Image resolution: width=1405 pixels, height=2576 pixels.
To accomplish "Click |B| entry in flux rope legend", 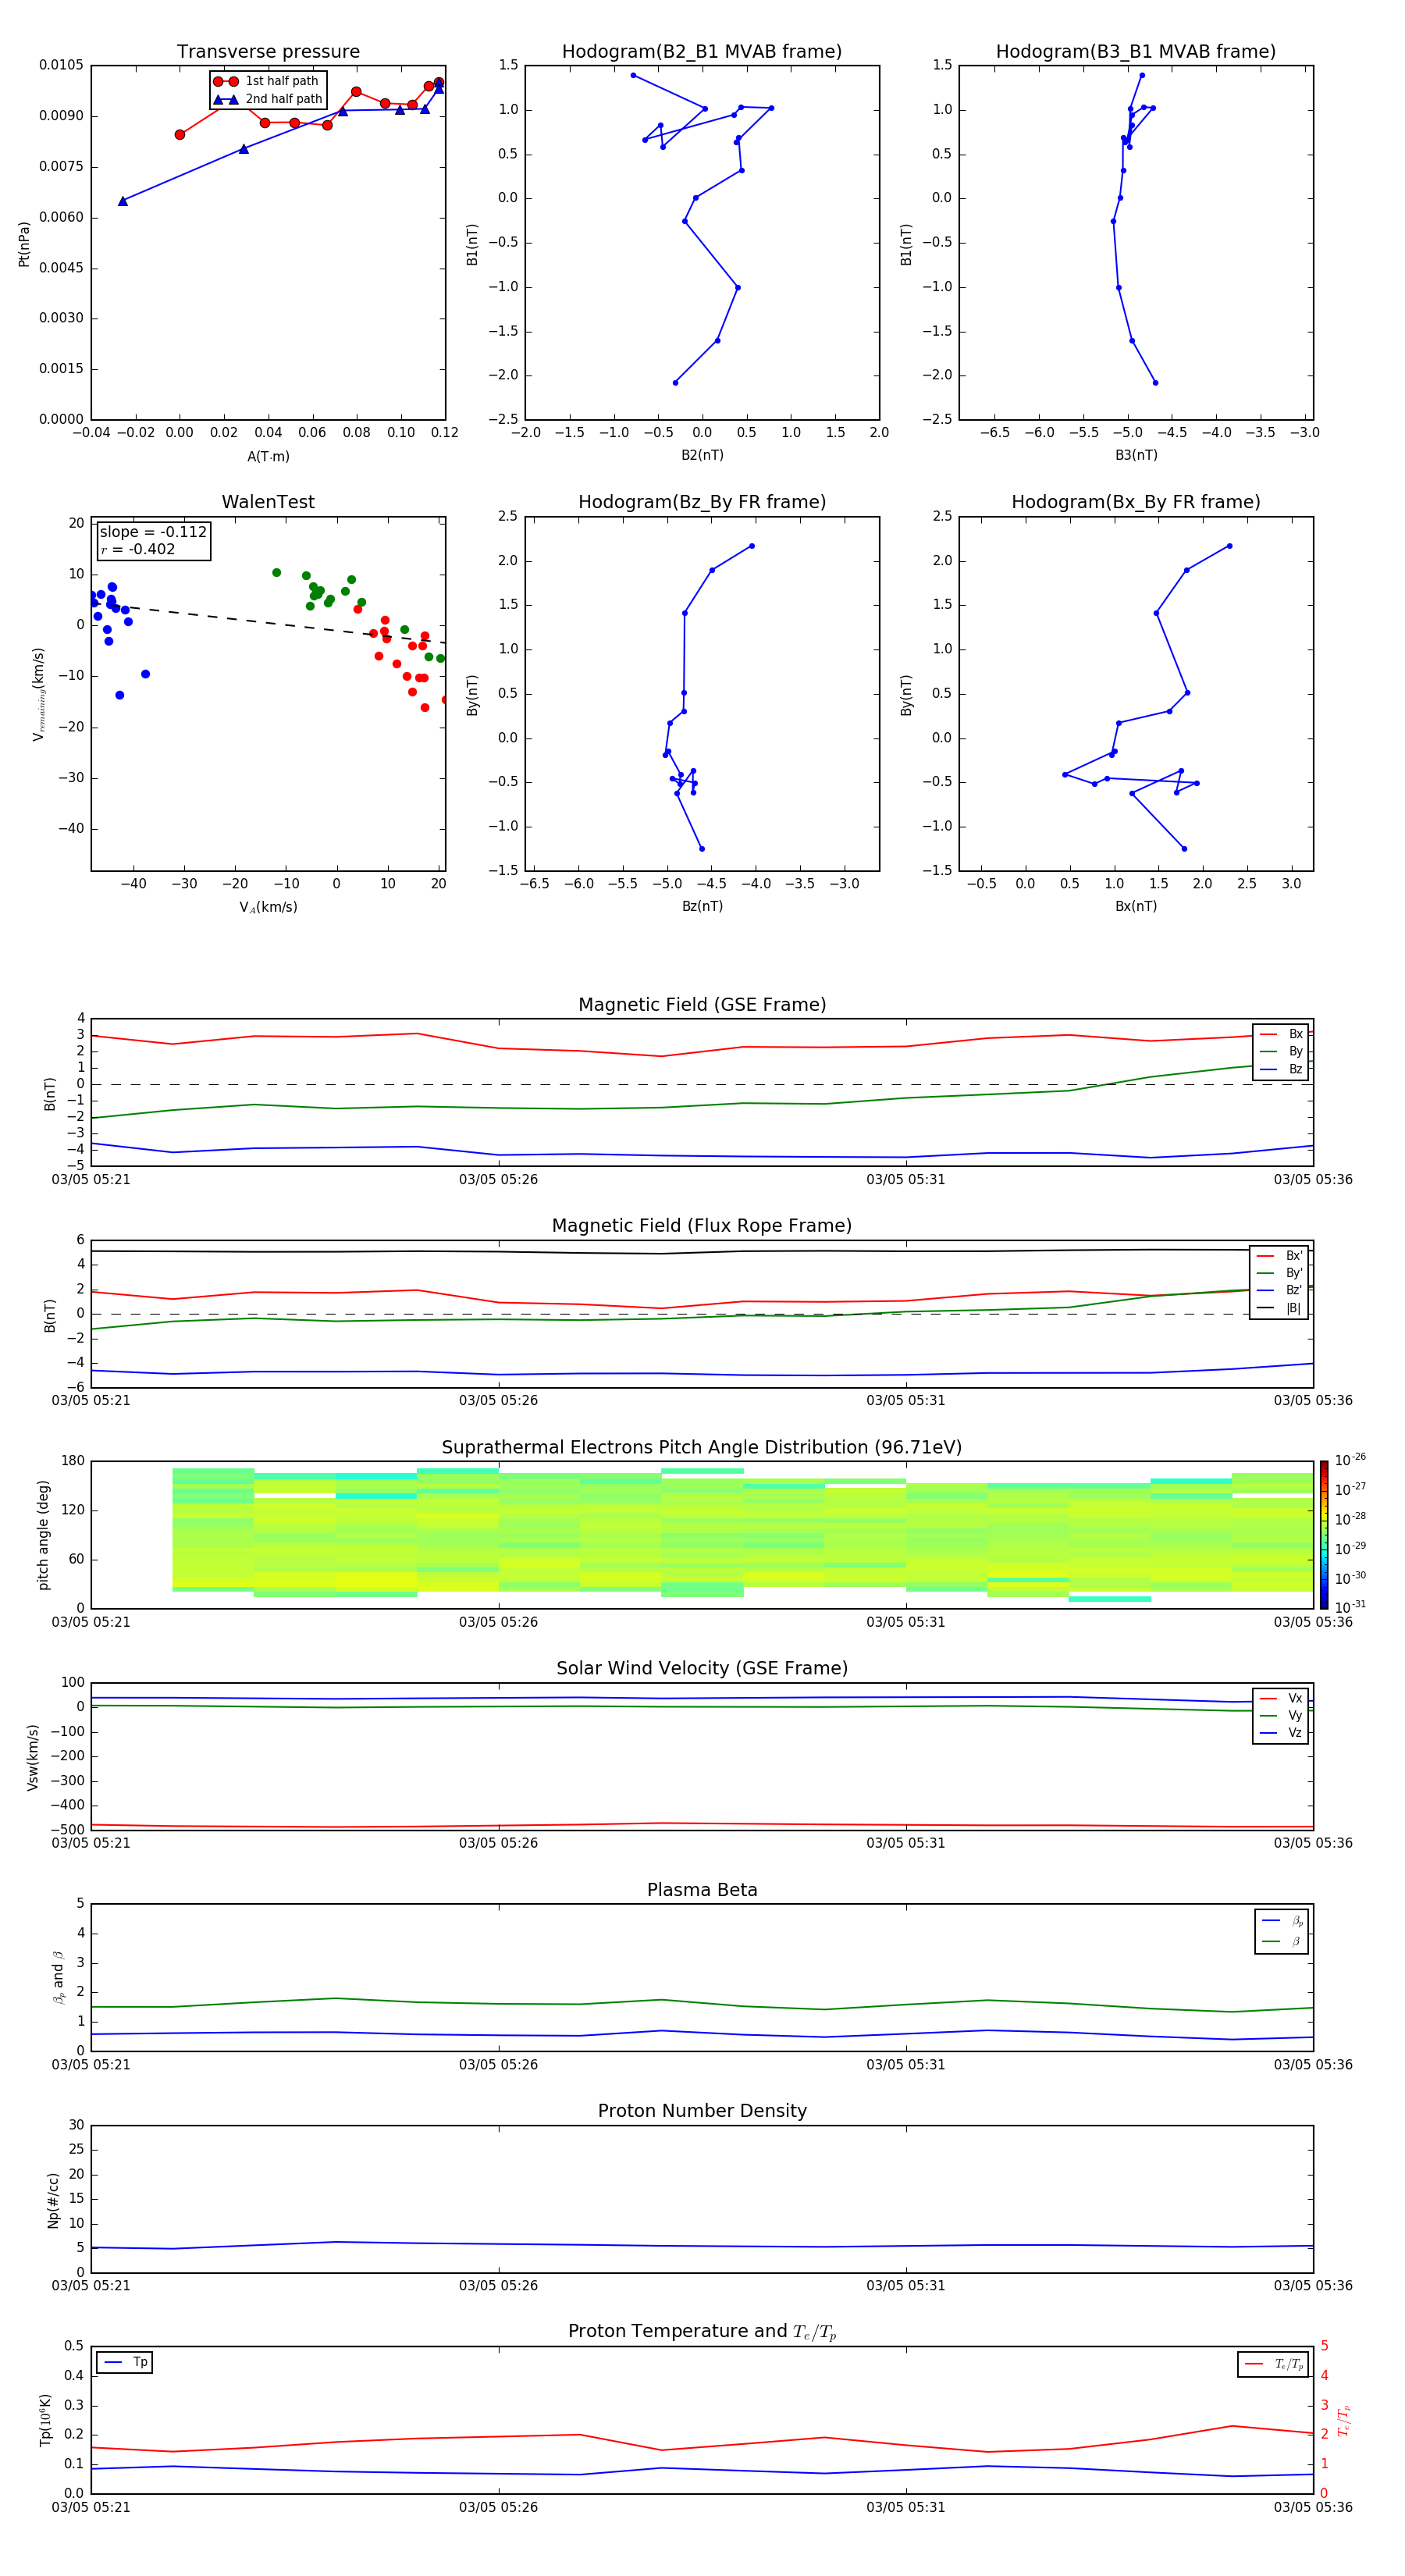I will [1279, 1308].
